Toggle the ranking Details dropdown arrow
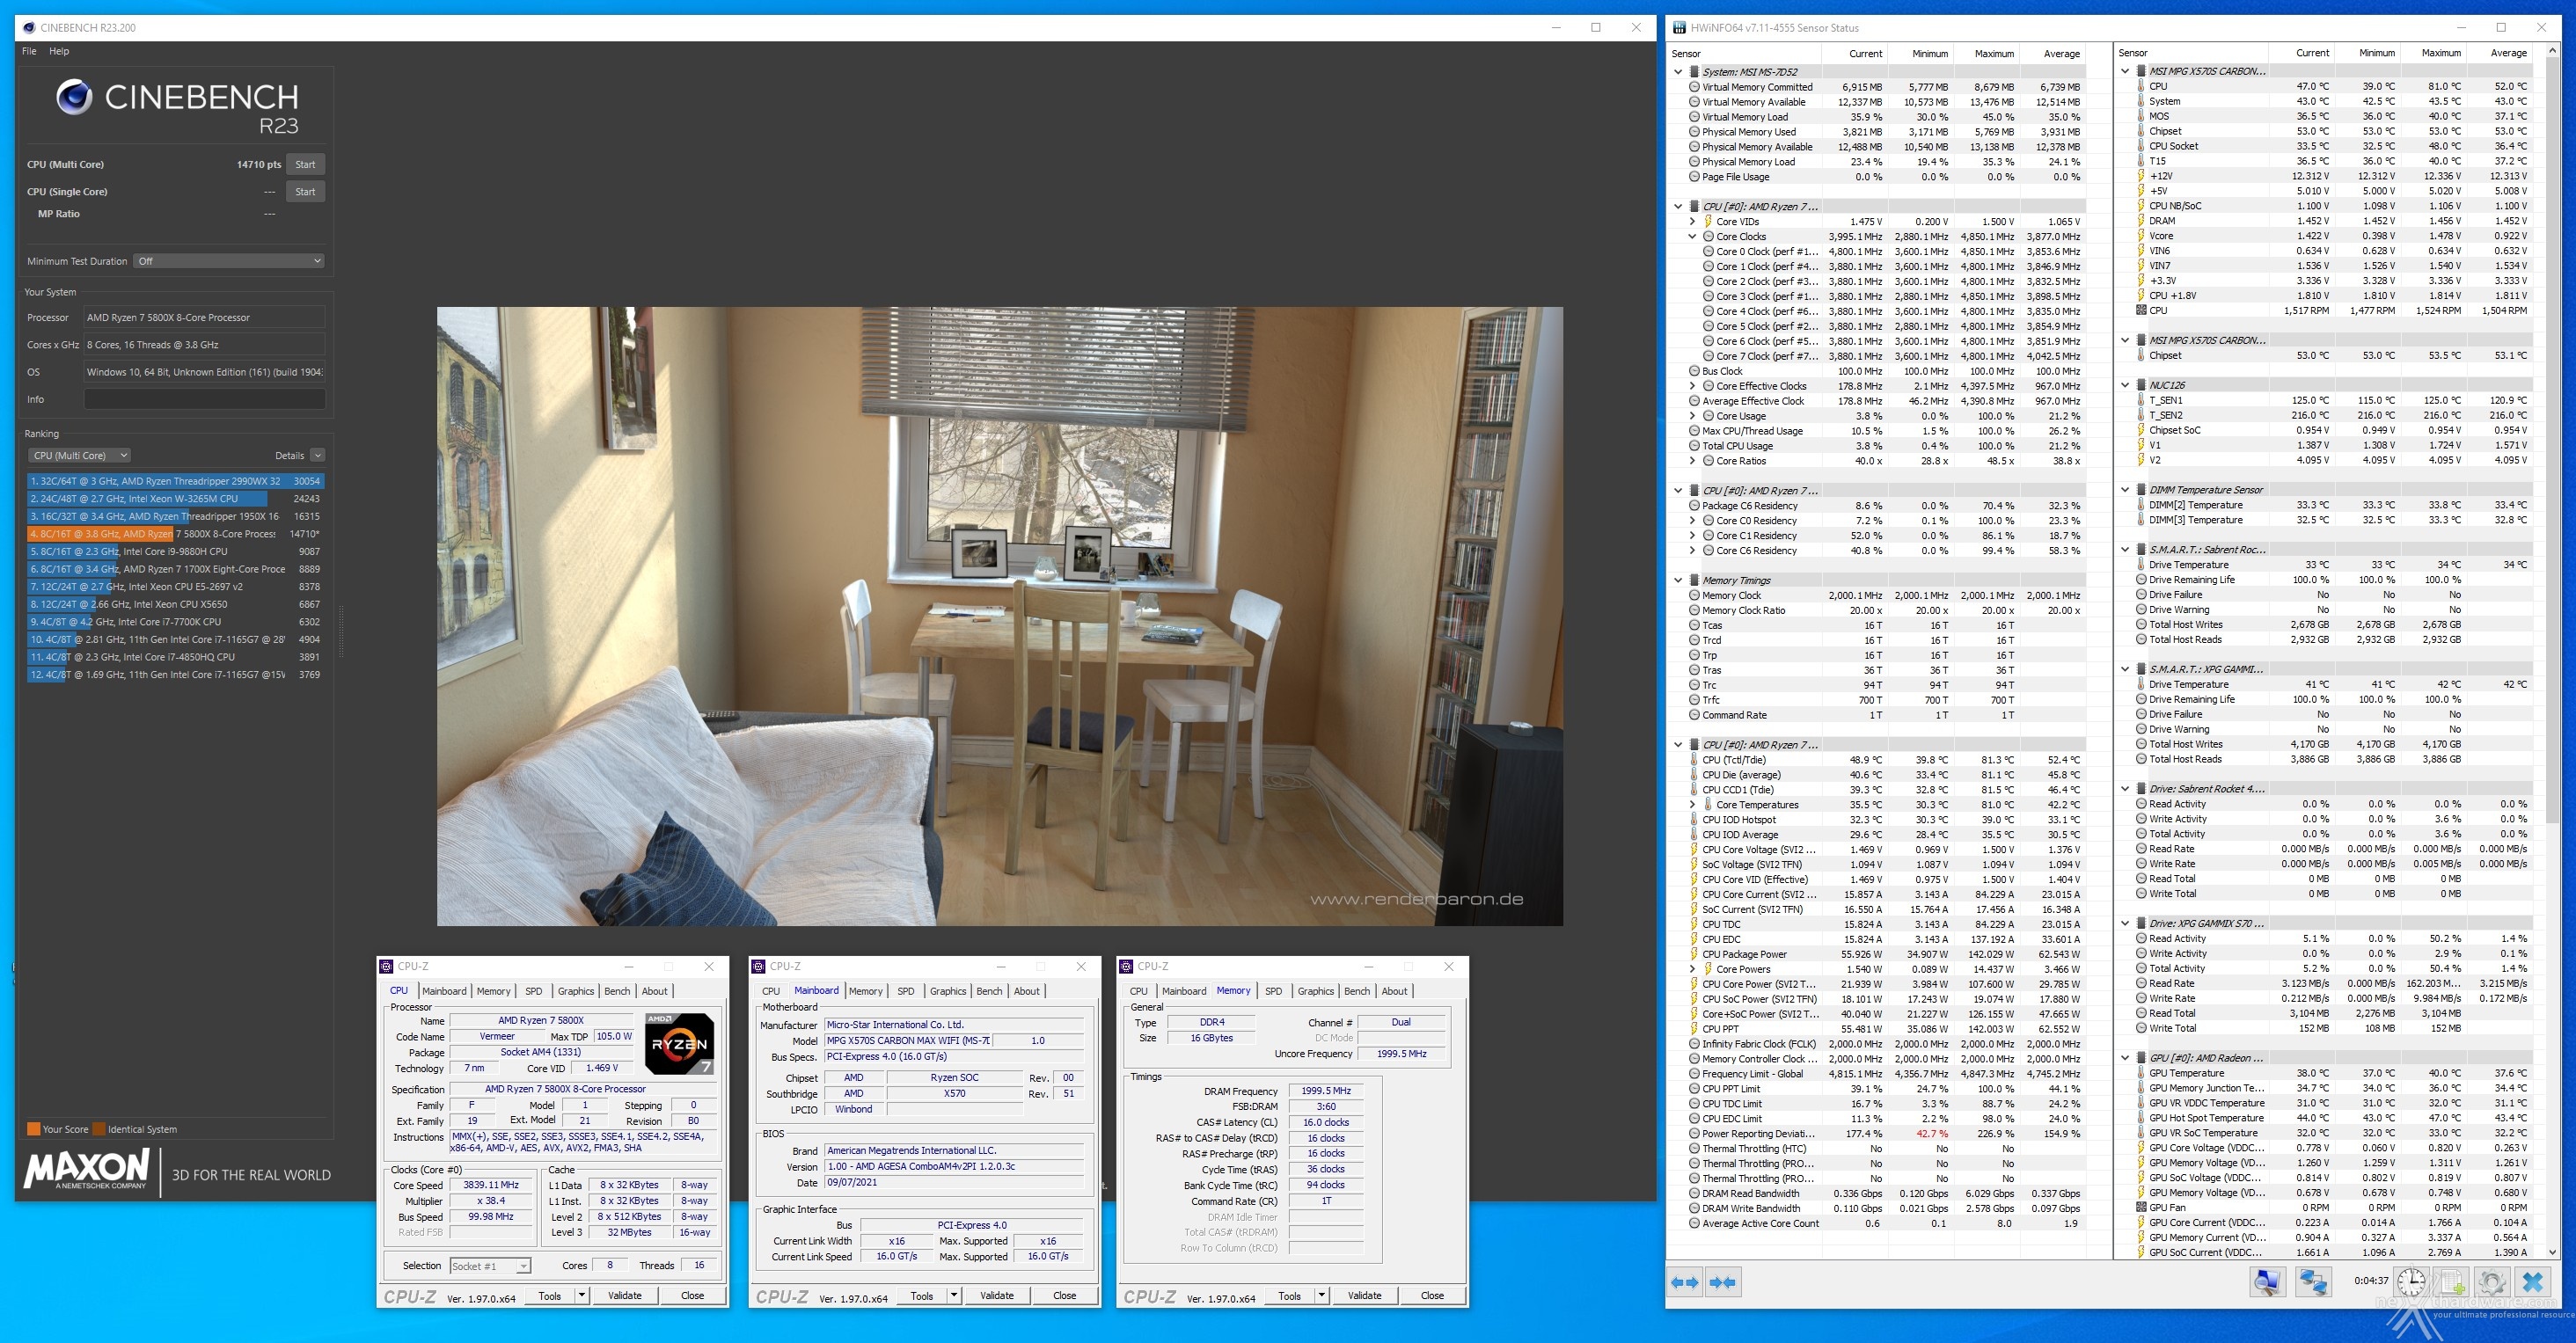Image resolution: width=2576 pixels, height=1343 pixels. pyautogui.click(x=317, y=455)
